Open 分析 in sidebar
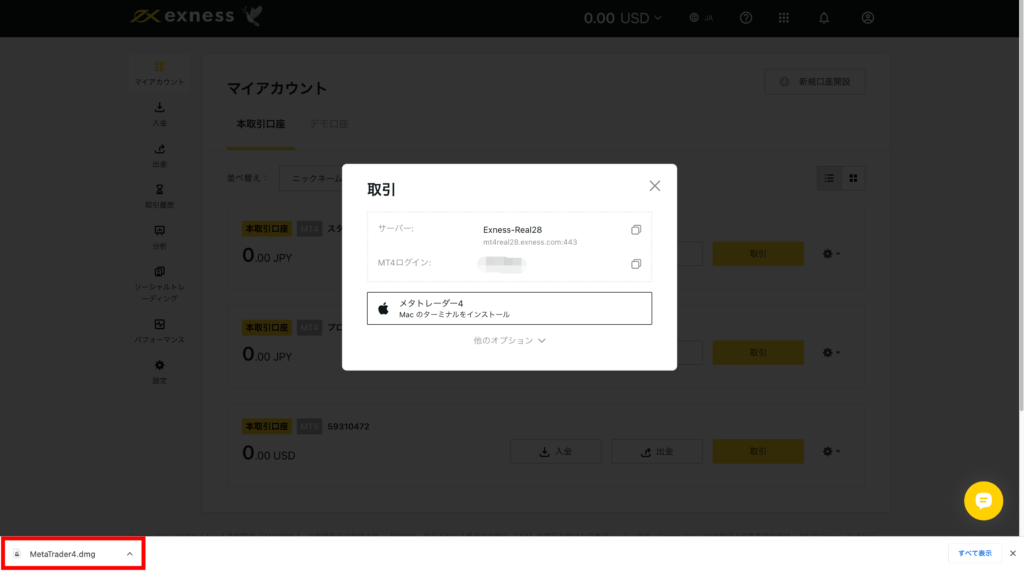 tap(159, 237)
